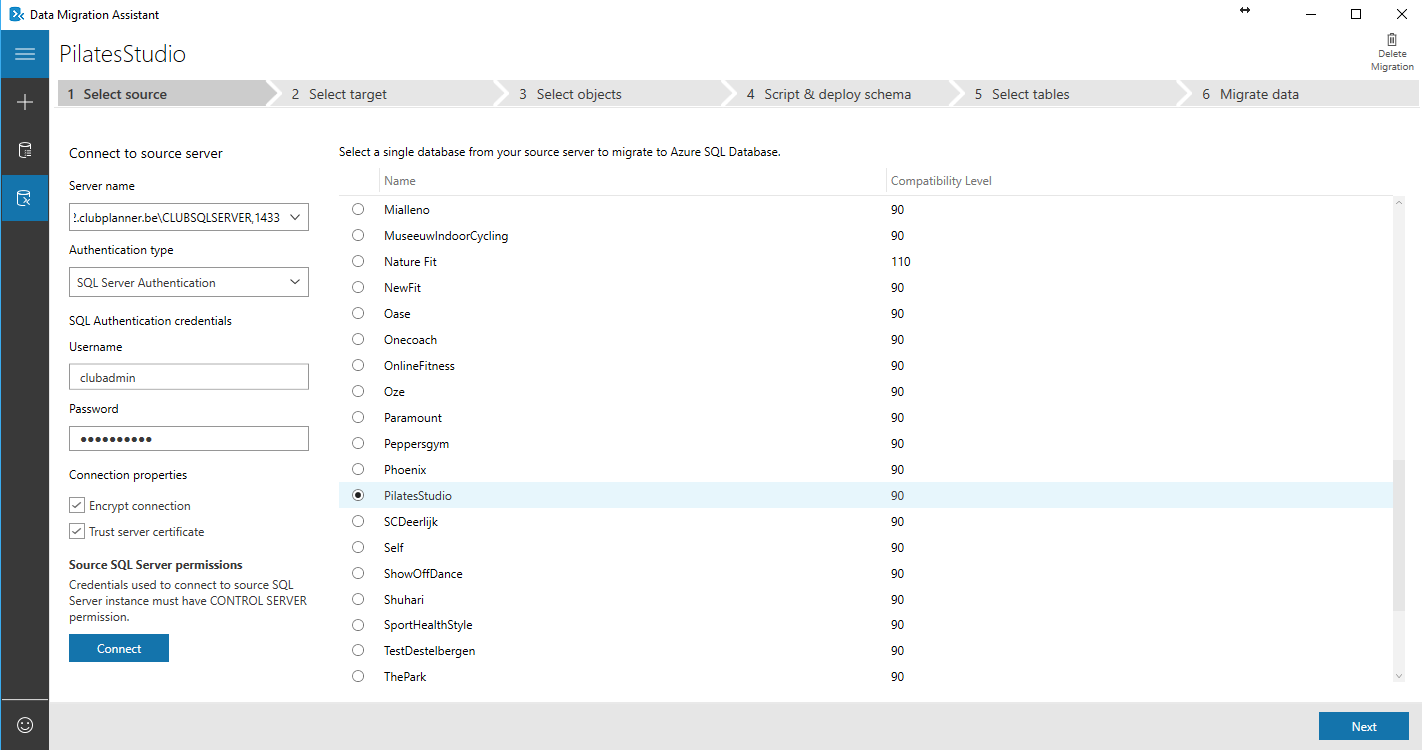Click the Delete Migration trash icon
This screenshot has height=750, width=1422.
(x=1392, y=40)
